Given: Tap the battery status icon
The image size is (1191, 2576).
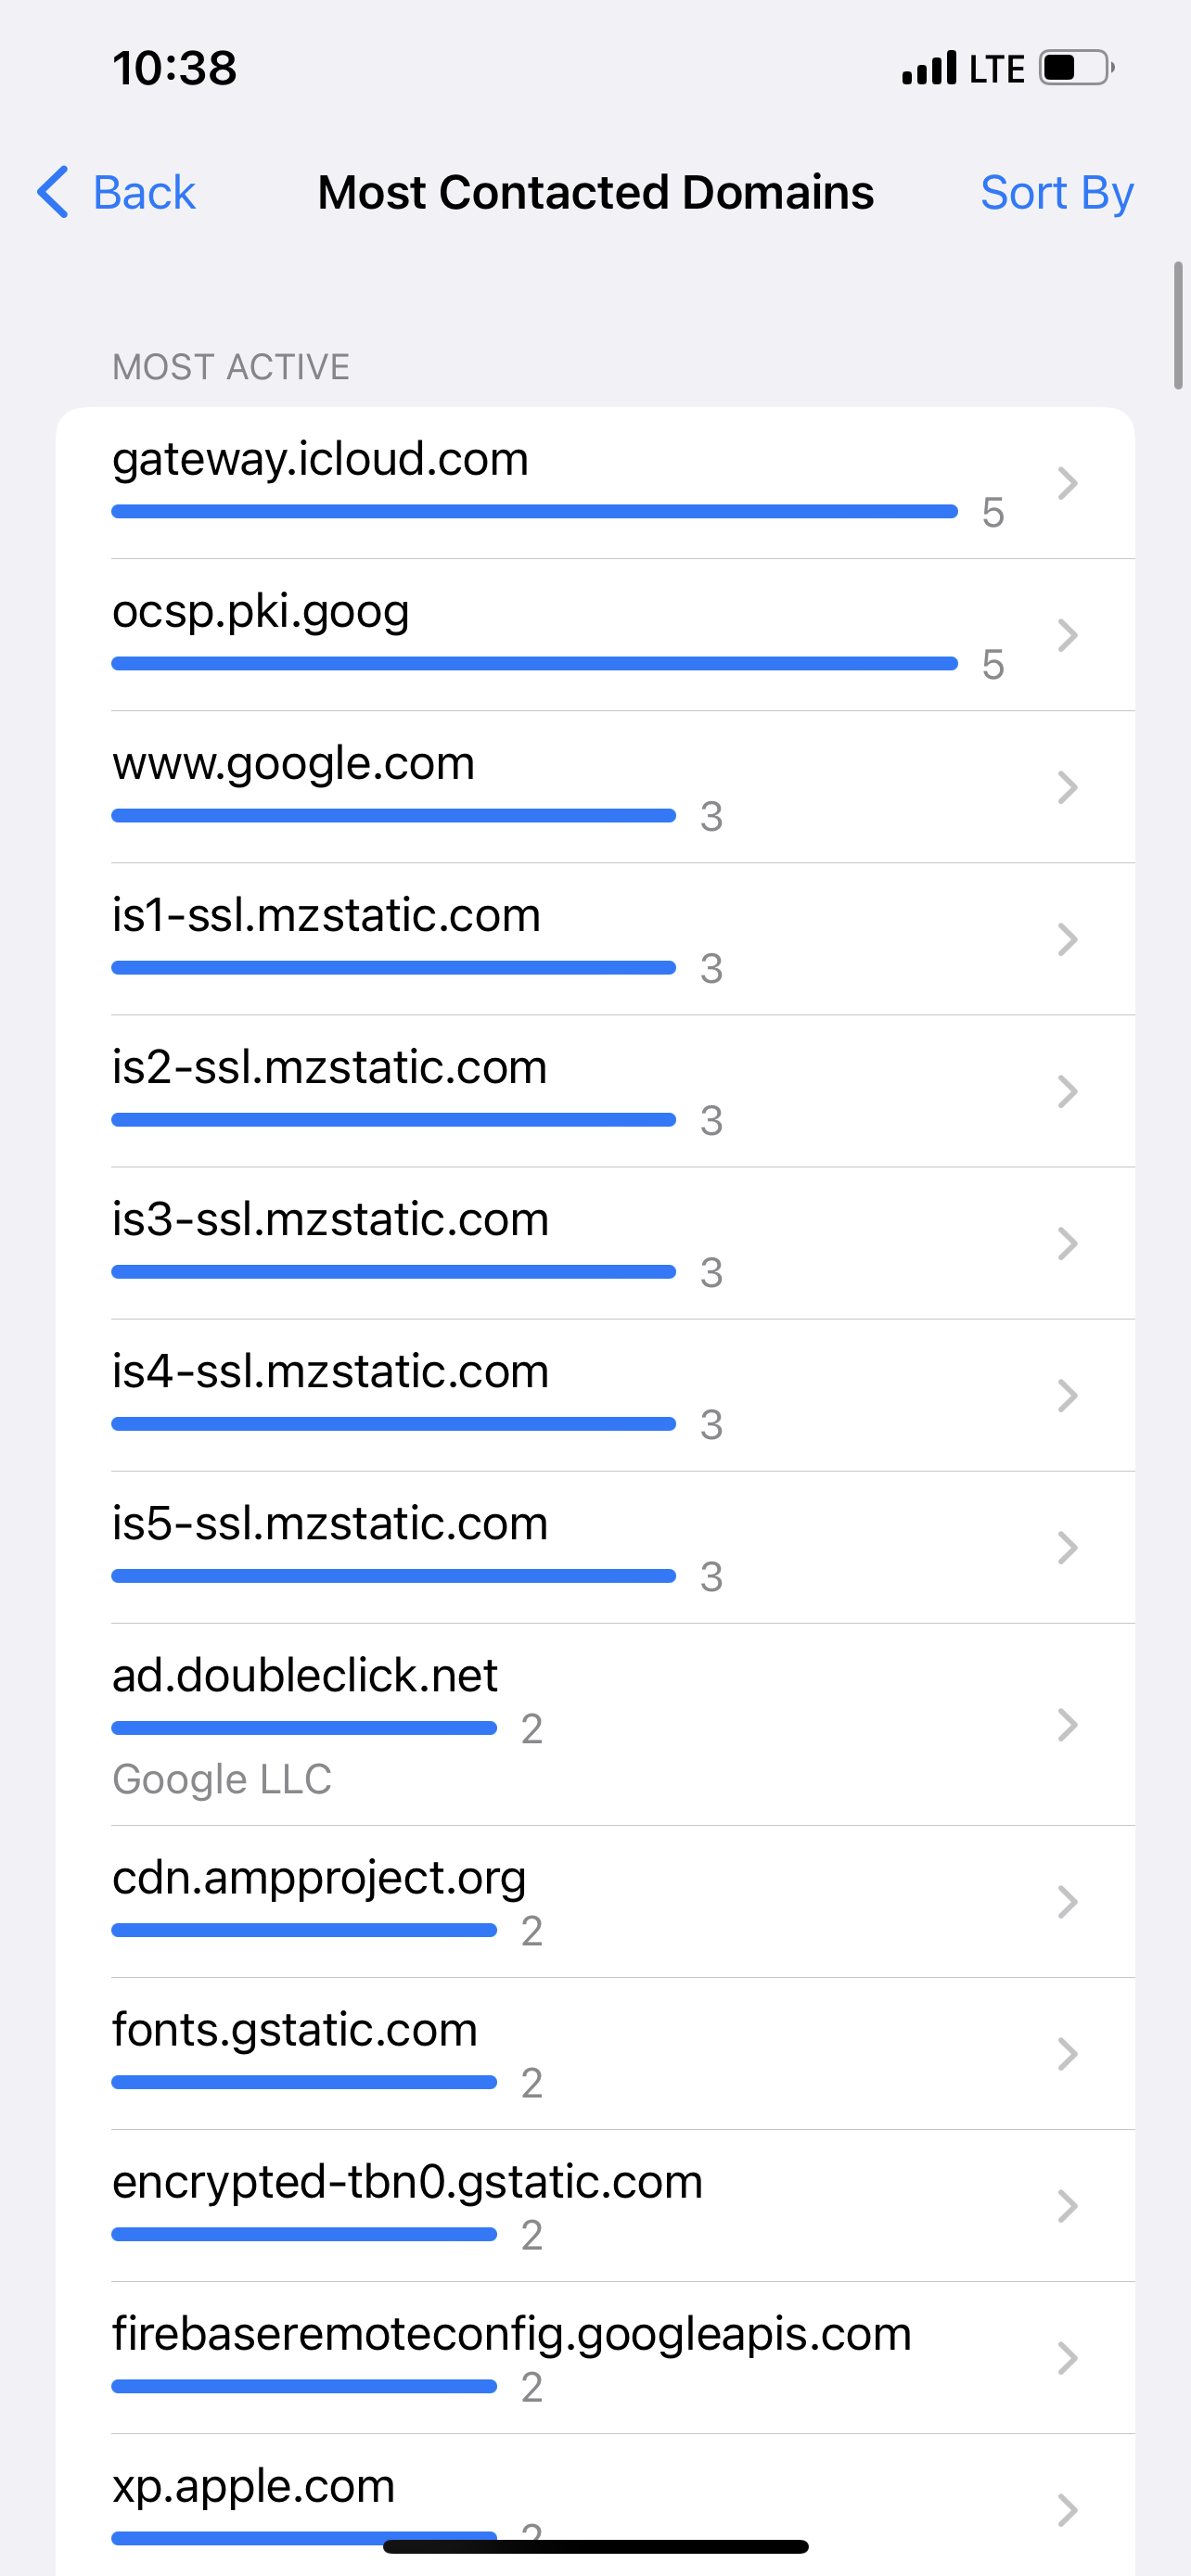Looking at the screenshot, I should coord(1076,68).
